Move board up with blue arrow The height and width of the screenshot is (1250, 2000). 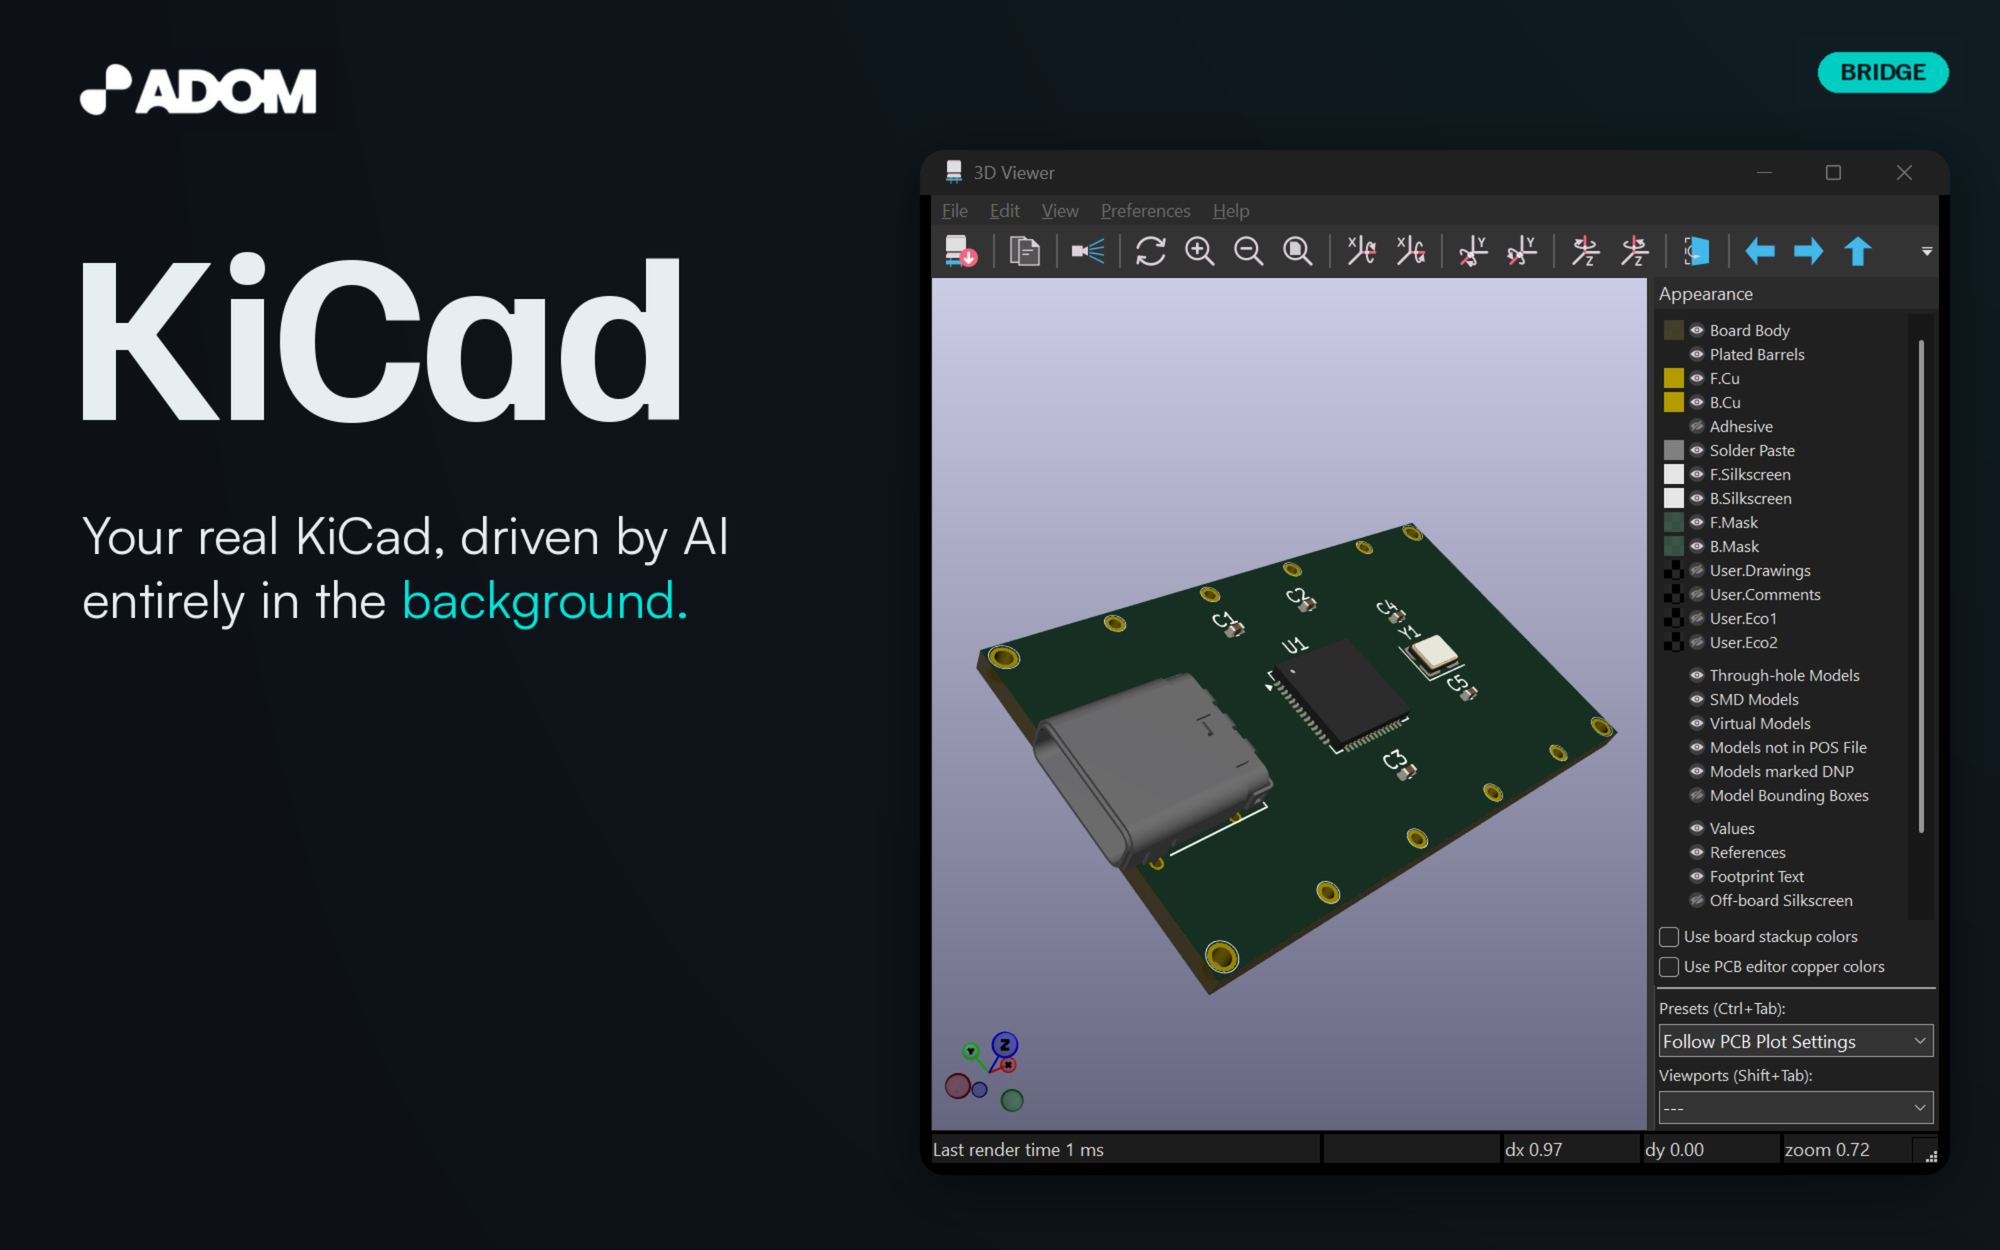(x=1858, y=251)
